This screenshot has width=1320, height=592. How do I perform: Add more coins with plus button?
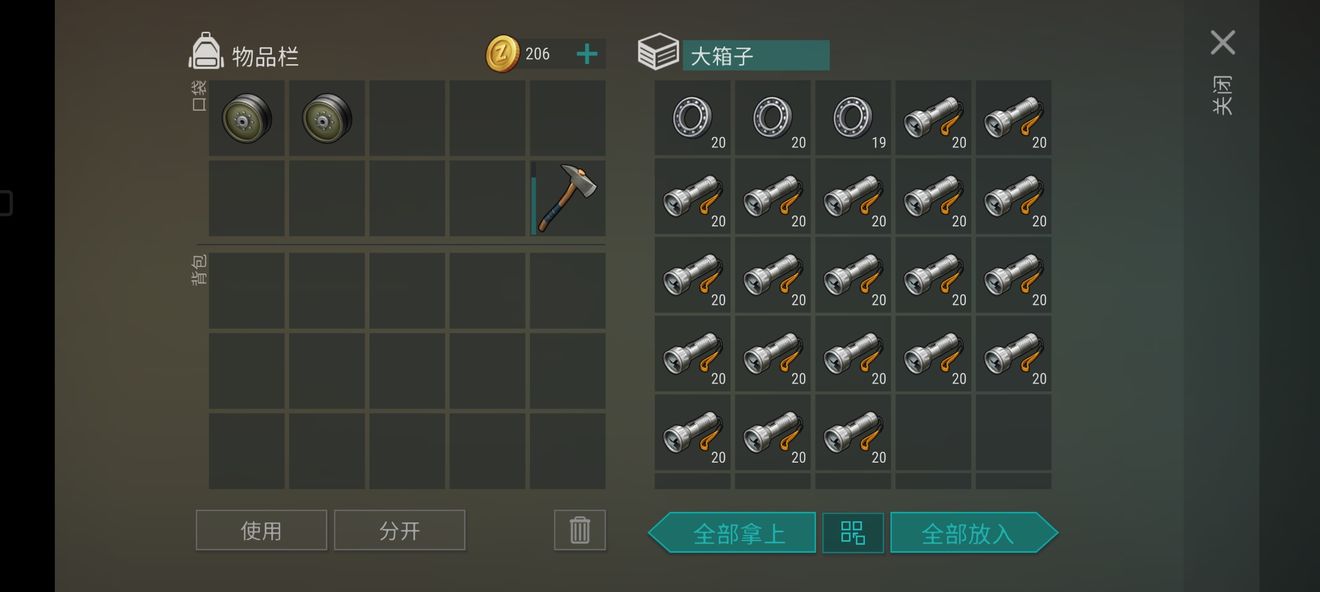tap(587, 54)
